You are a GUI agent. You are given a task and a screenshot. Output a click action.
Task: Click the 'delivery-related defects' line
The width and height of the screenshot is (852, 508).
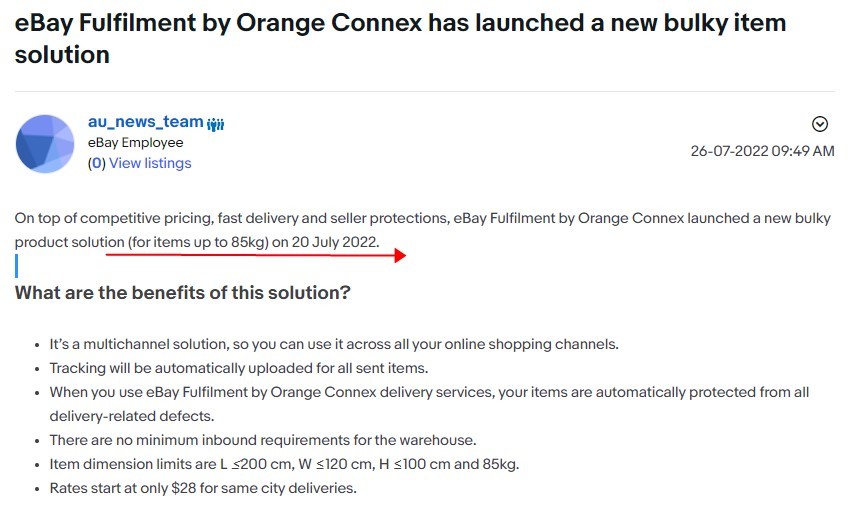(132, 416)
